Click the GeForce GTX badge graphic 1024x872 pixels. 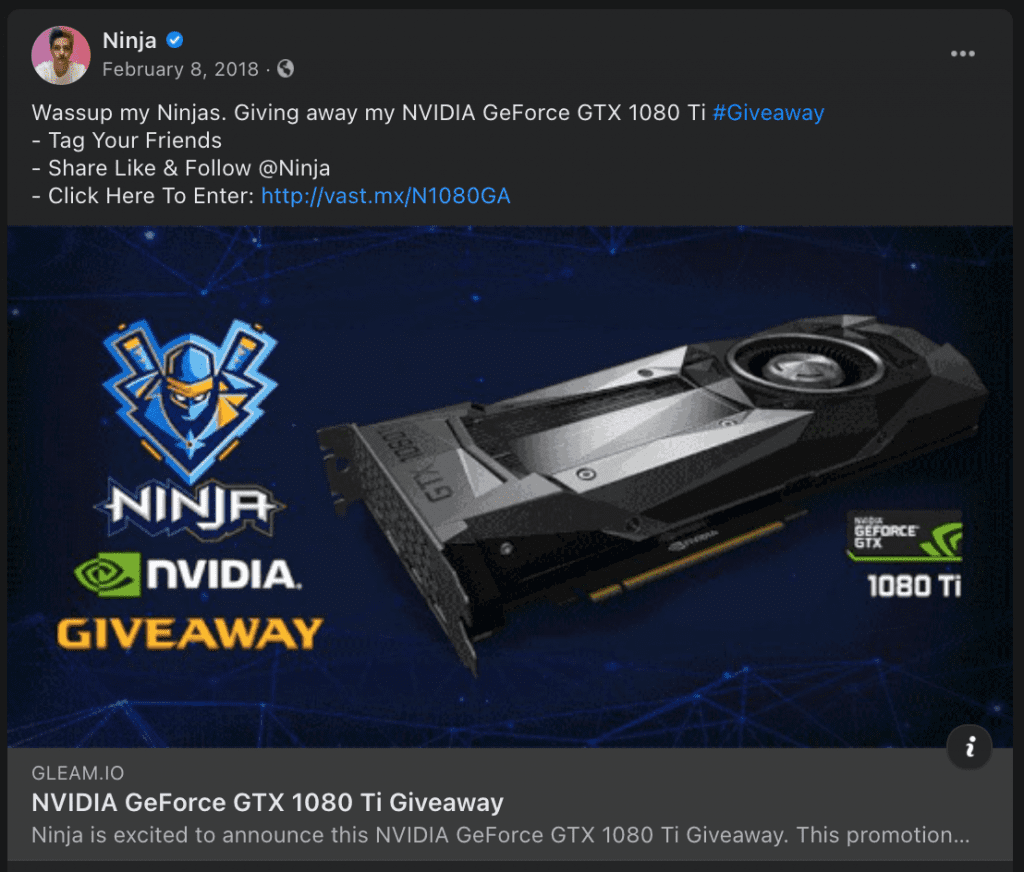[x=904, y=536]
